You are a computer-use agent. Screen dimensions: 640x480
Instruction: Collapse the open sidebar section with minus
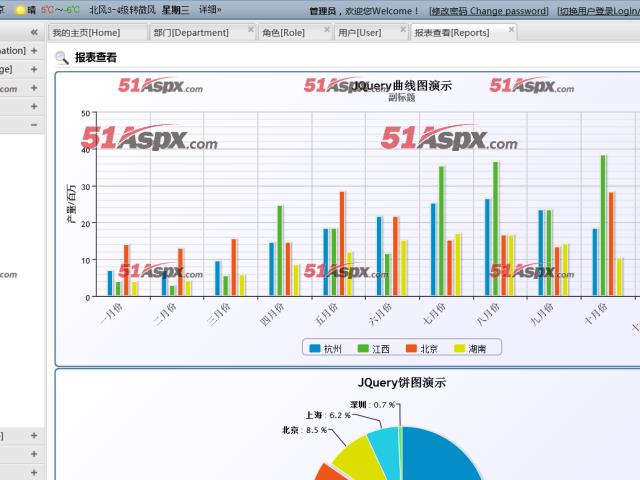point(34,125)
